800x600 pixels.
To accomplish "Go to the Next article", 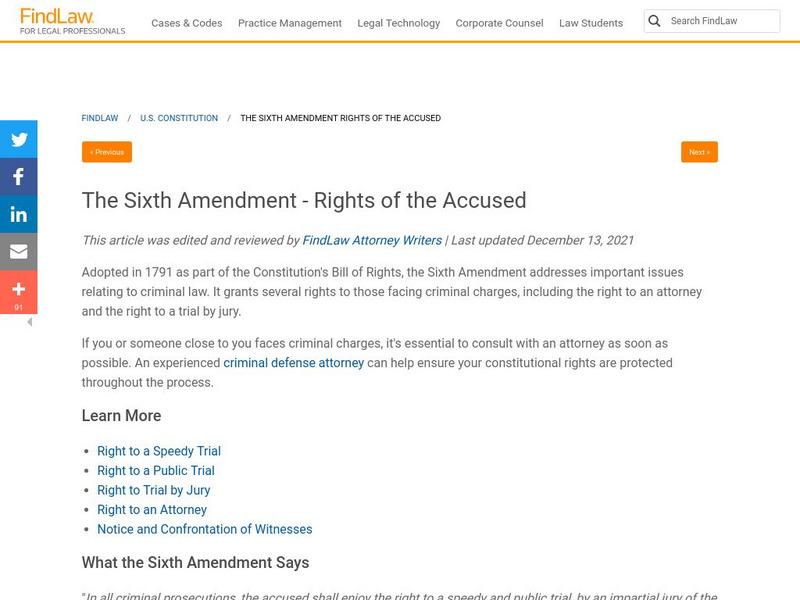I will [699, 152].
